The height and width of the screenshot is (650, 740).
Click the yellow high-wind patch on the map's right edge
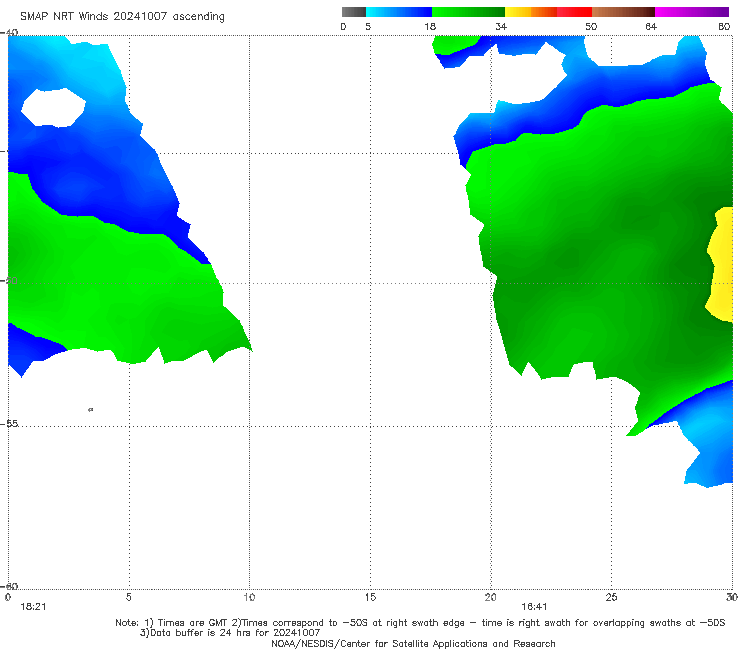click(721, 264)
